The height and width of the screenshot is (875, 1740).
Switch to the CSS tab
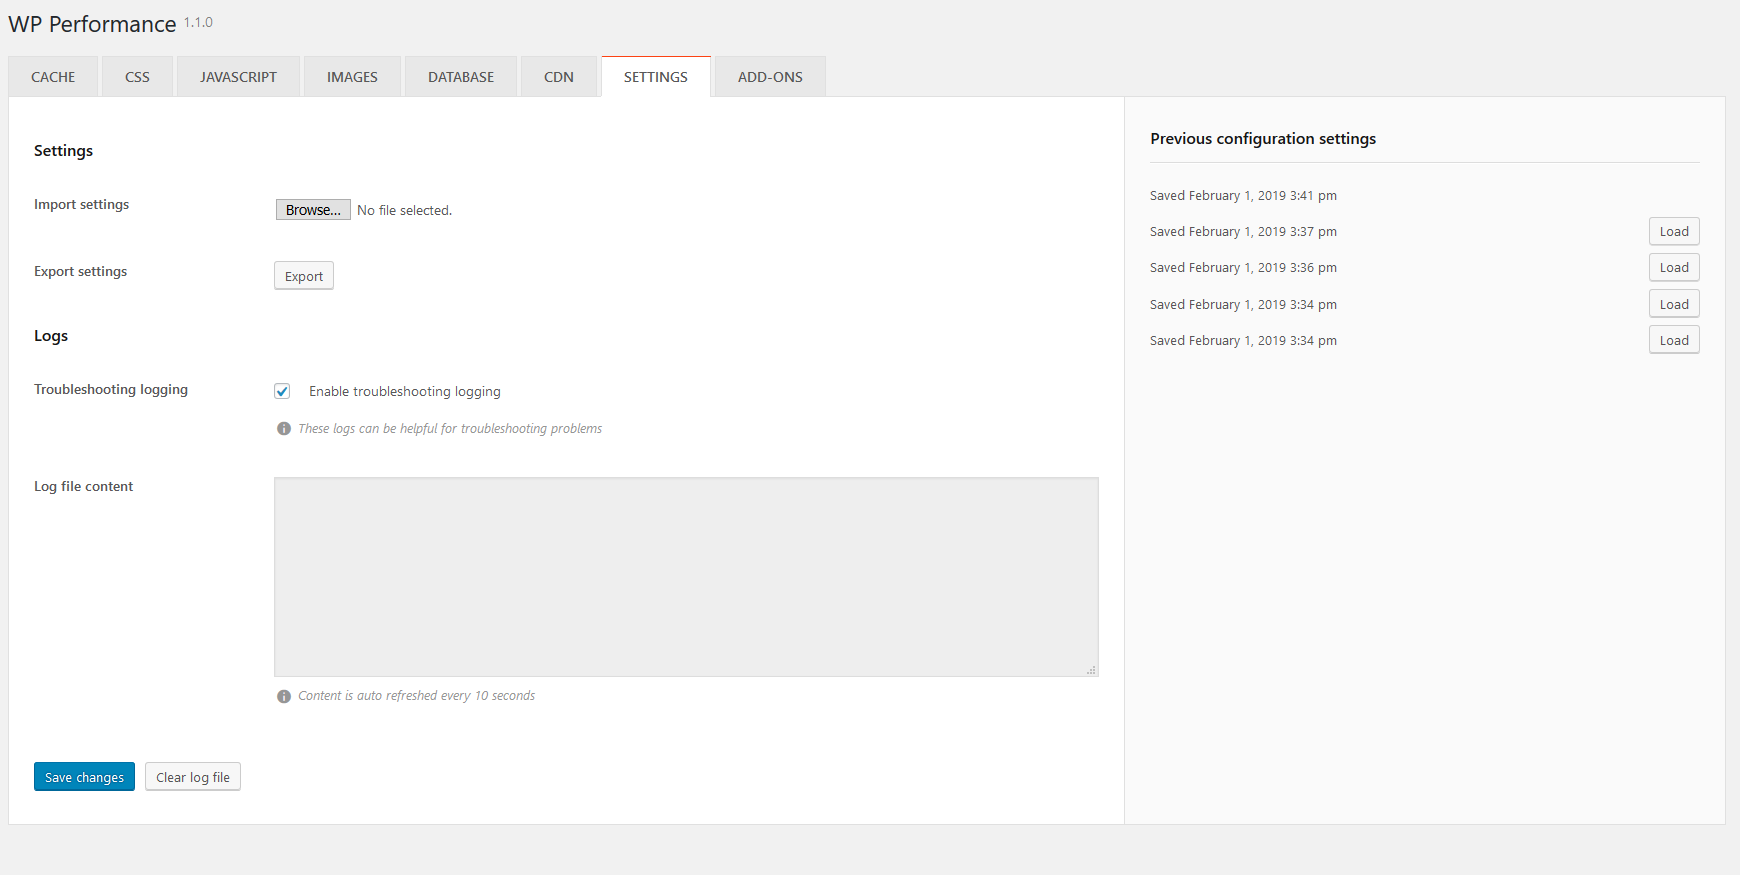click(x=137, y=77)
